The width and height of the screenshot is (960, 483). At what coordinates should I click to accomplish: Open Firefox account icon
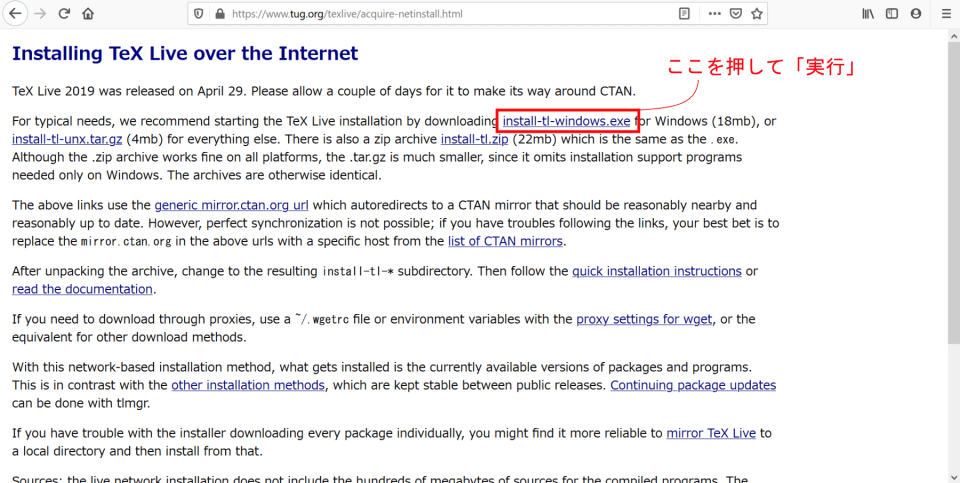[916, 13]
